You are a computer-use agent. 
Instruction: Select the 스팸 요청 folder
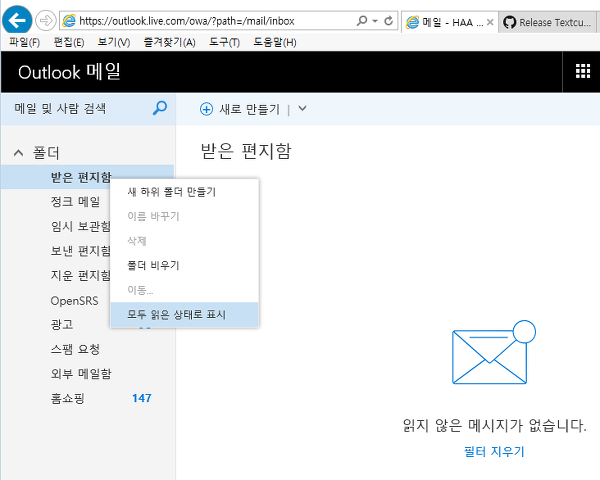[75, 349]
